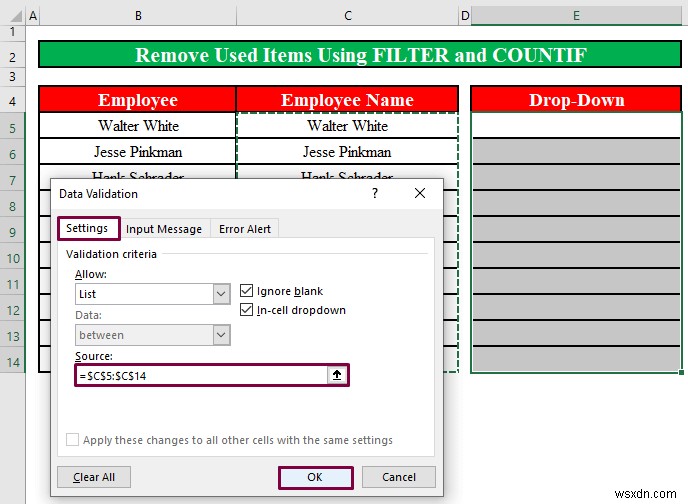Click Jesse Pinkman in Employee Name column
Screen dimensions: 688x504
pyautogui.click(x=347, y=152)
